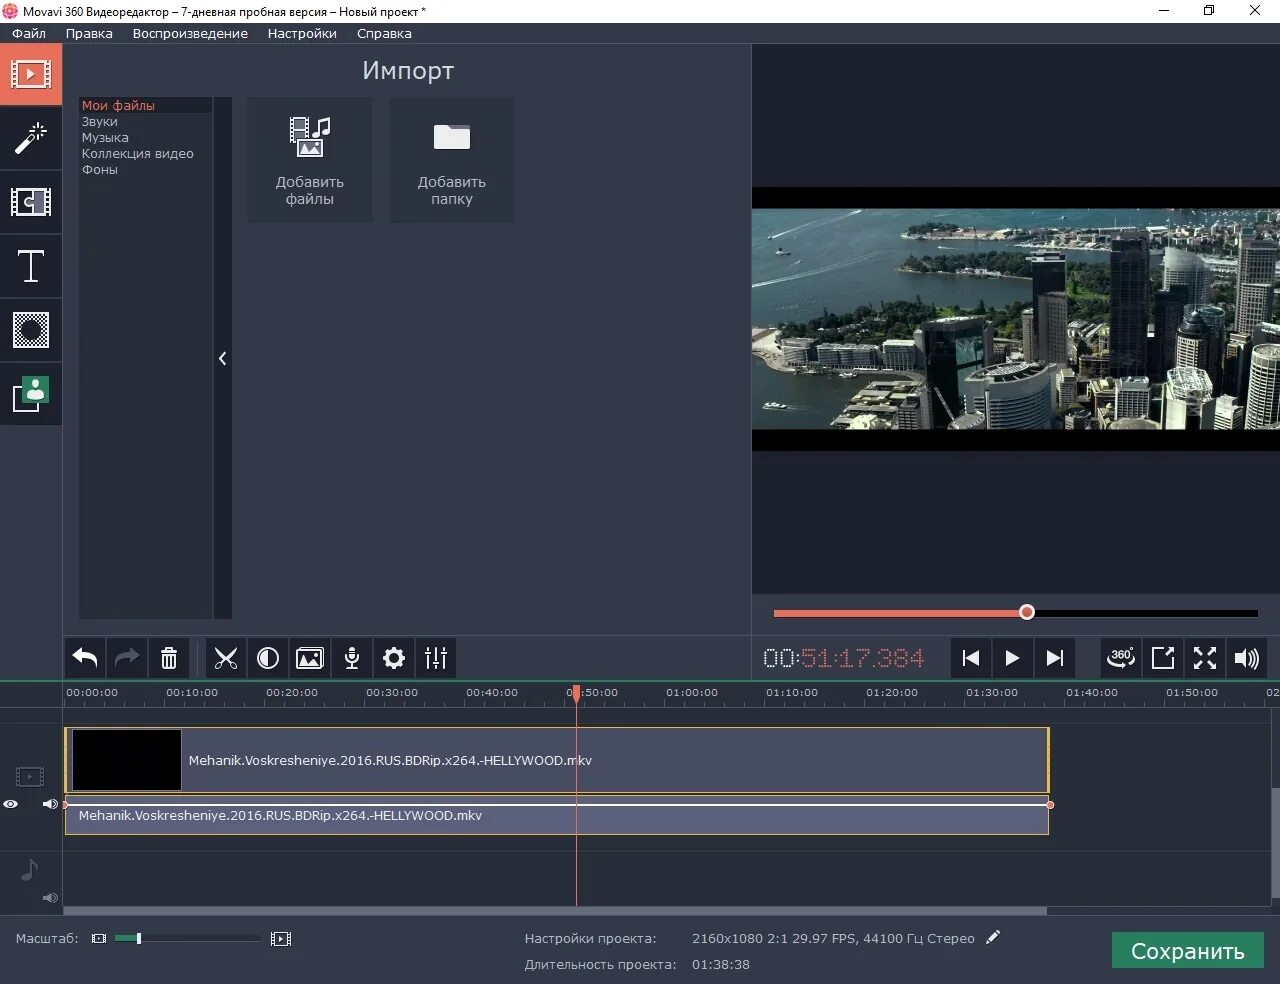This screenshot has width=1280, height=984.
Task: Edit project settings with pencil icon
Action: pos(992,938)
